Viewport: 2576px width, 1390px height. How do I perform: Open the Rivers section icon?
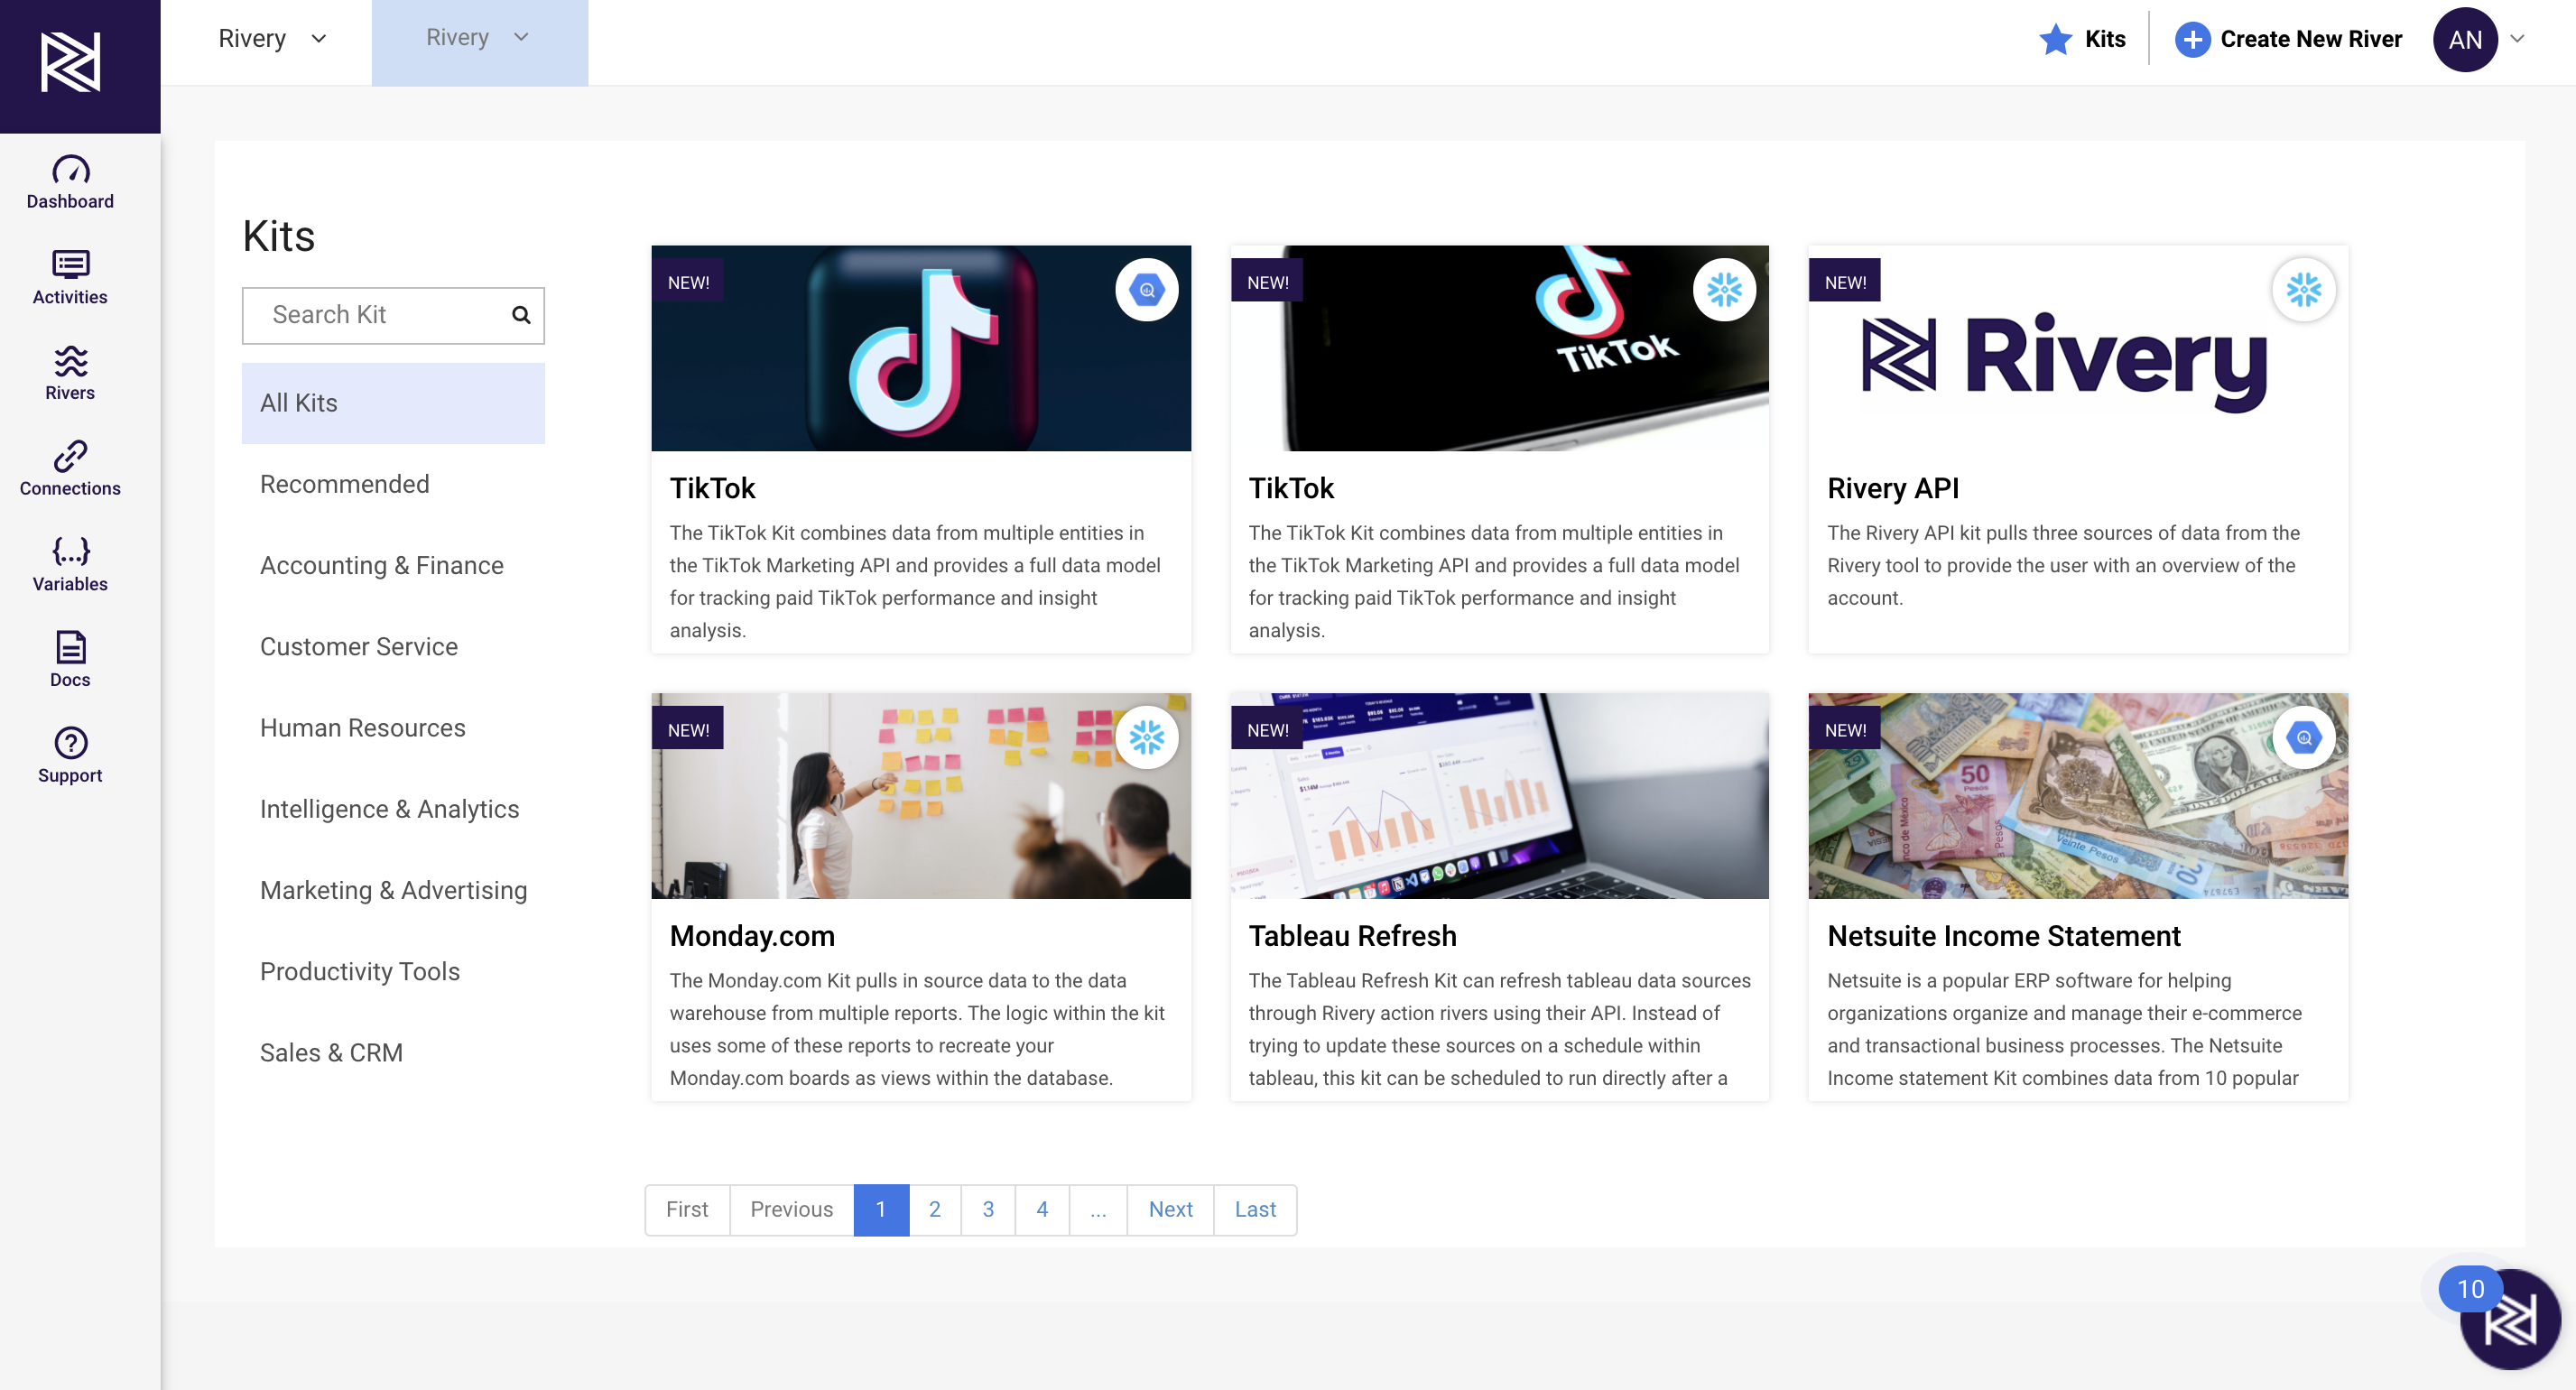point(70,361)
